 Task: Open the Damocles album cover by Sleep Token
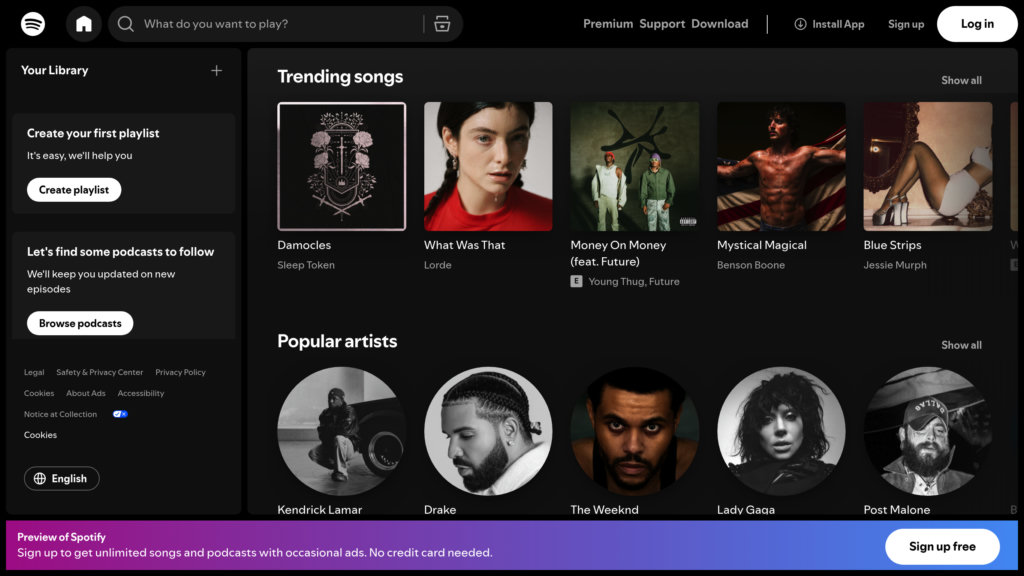click(x=341, y=166)
